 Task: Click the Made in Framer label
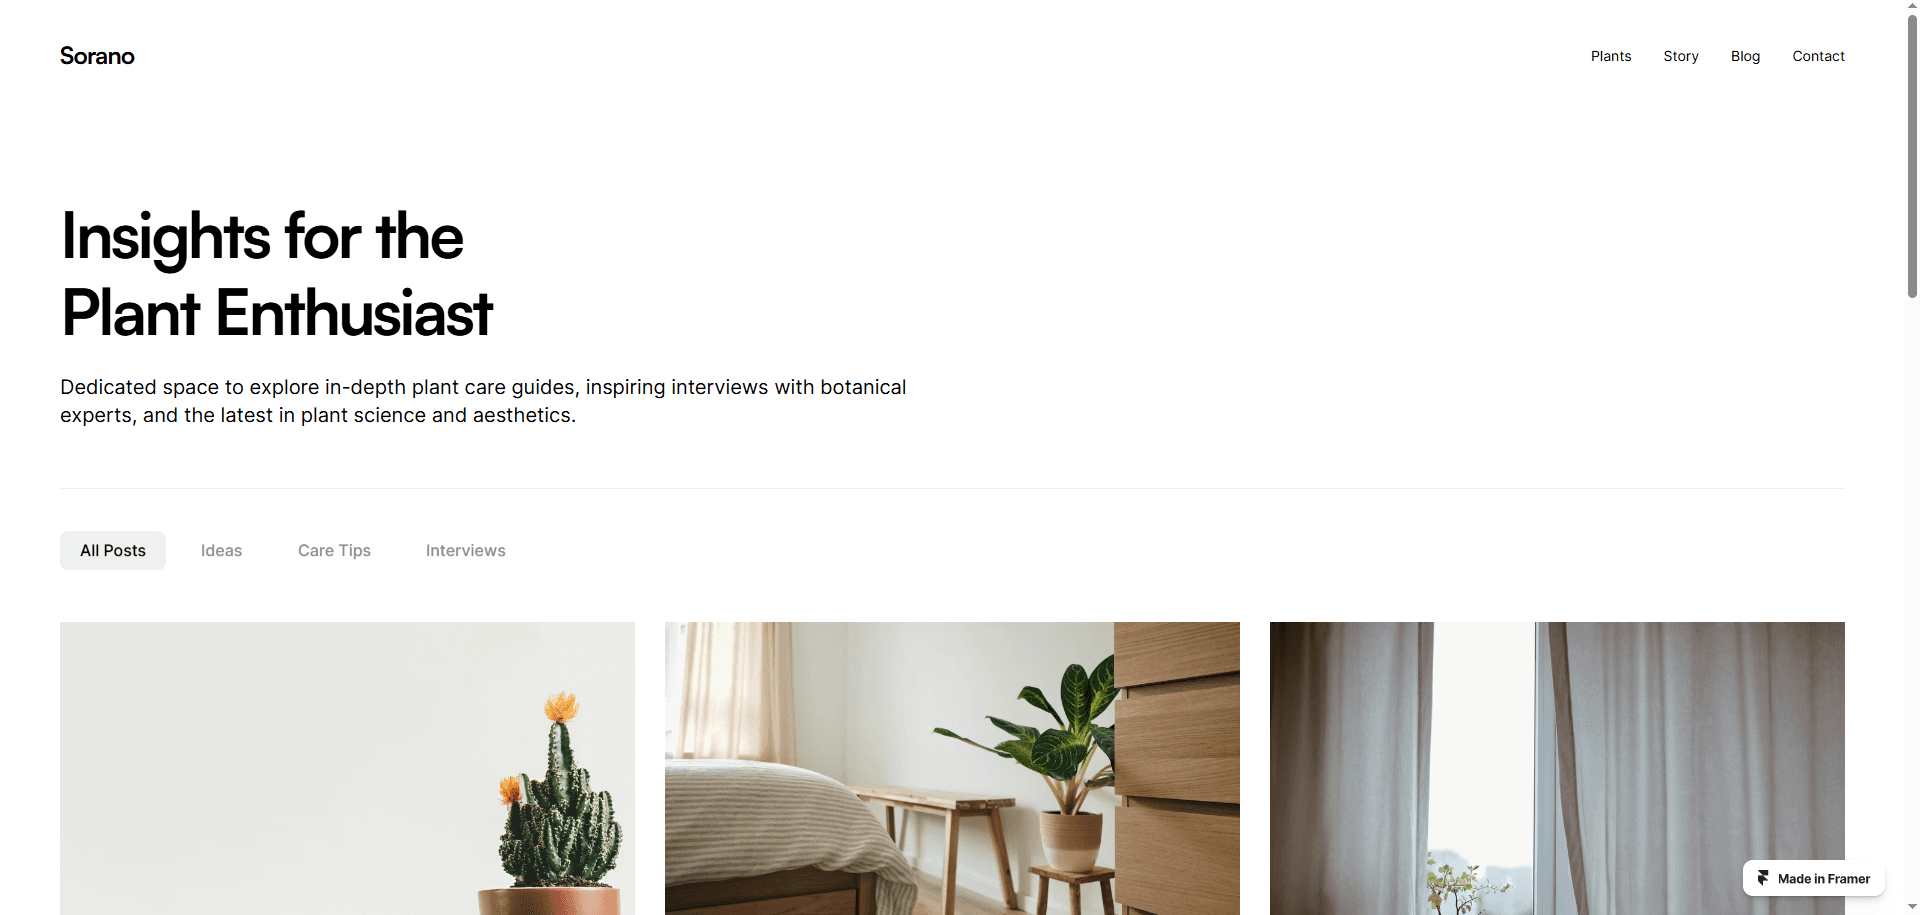pos(1824,879)
